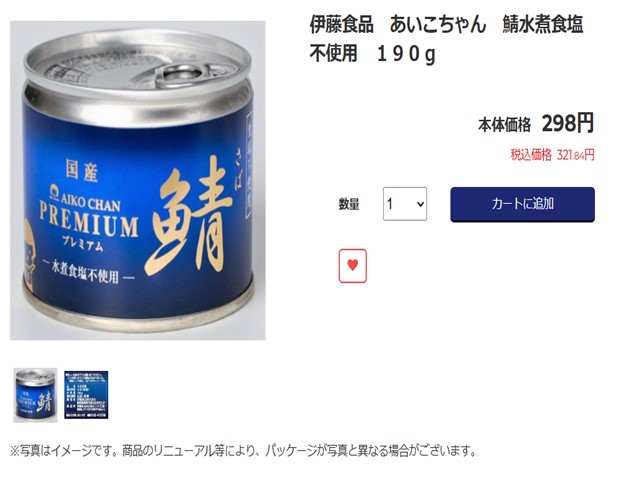Click the Aiko-chan mascot face on can edge
The height and width of the screenshot is (480, 640).
point(29,255)
